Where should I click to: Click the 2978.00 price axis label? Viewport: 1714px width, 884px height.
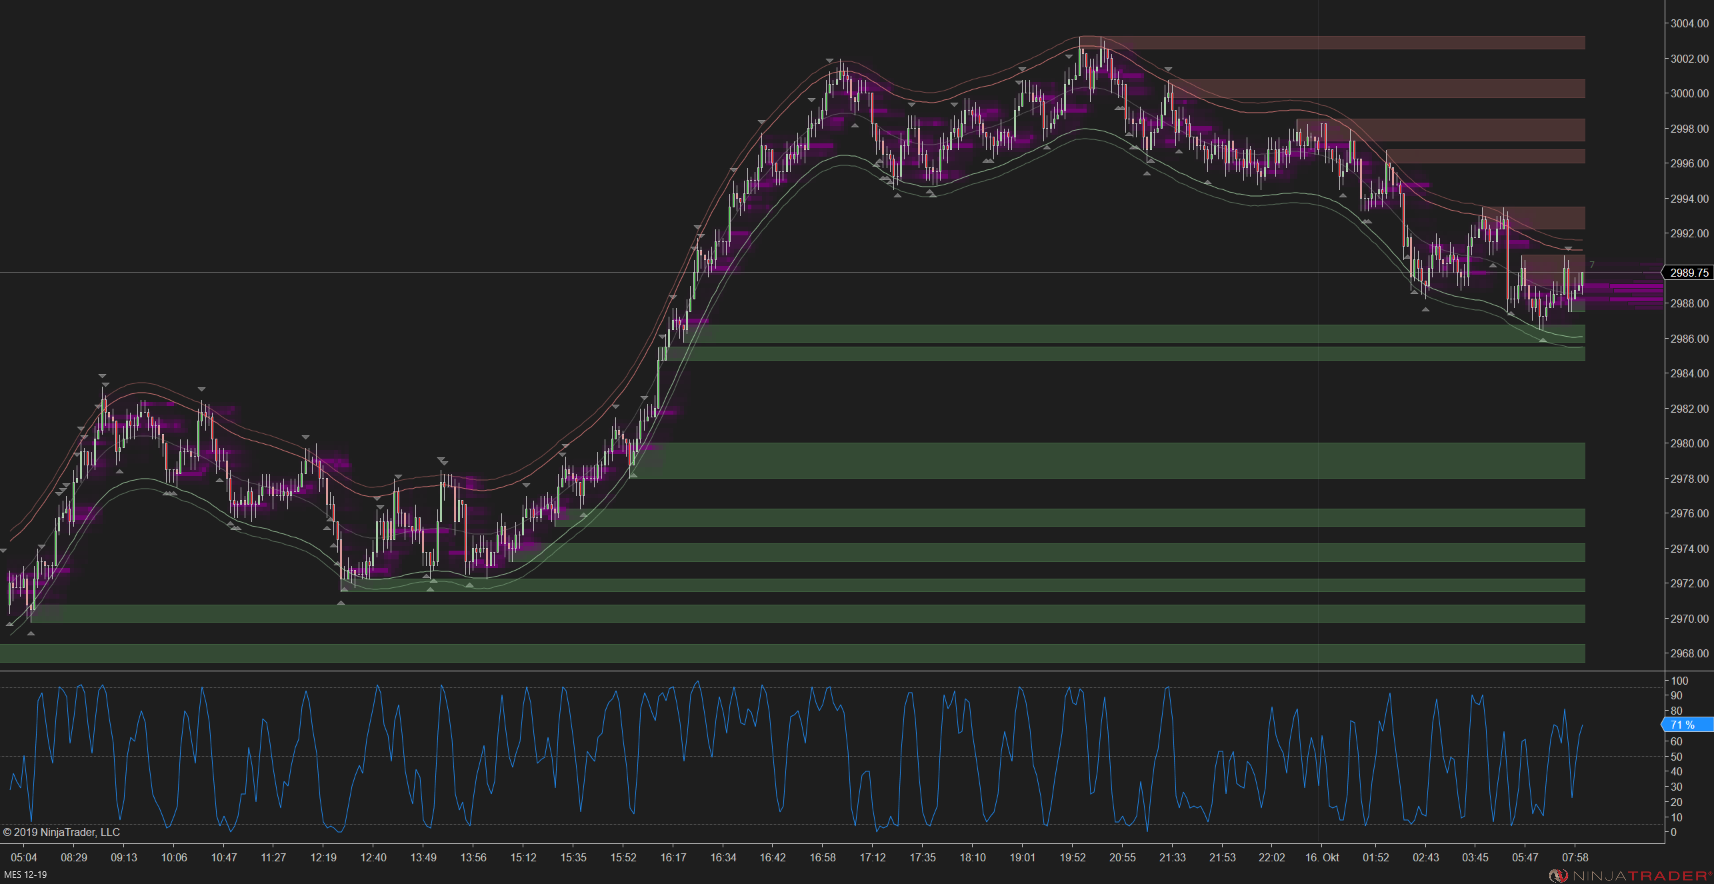coord(1689,479)
